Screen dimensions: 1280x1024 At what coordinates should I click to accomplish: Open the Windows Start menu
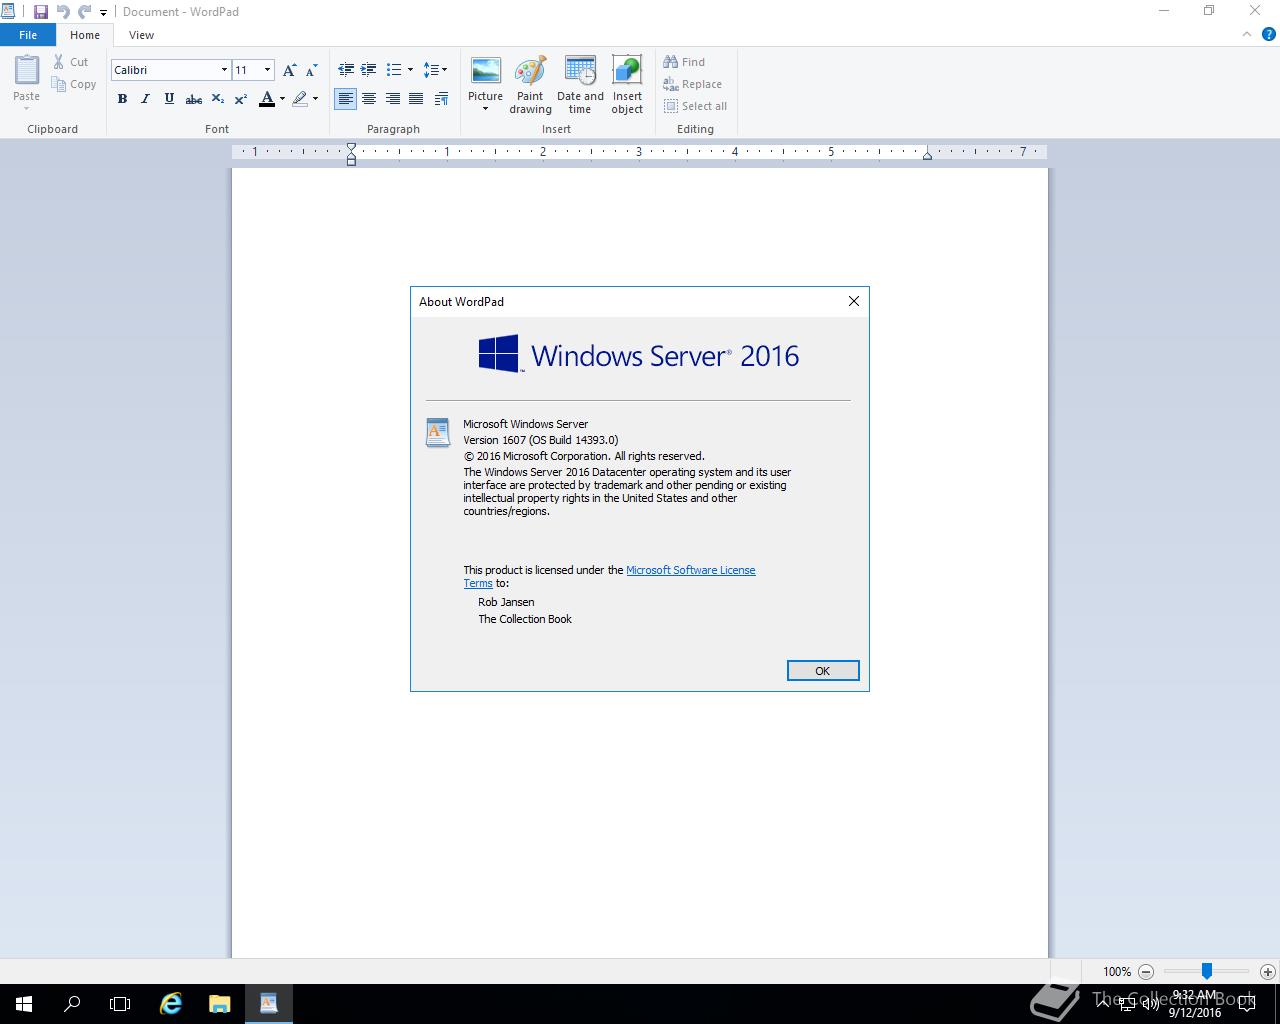pyautogui.click(x=24, y=1004)
